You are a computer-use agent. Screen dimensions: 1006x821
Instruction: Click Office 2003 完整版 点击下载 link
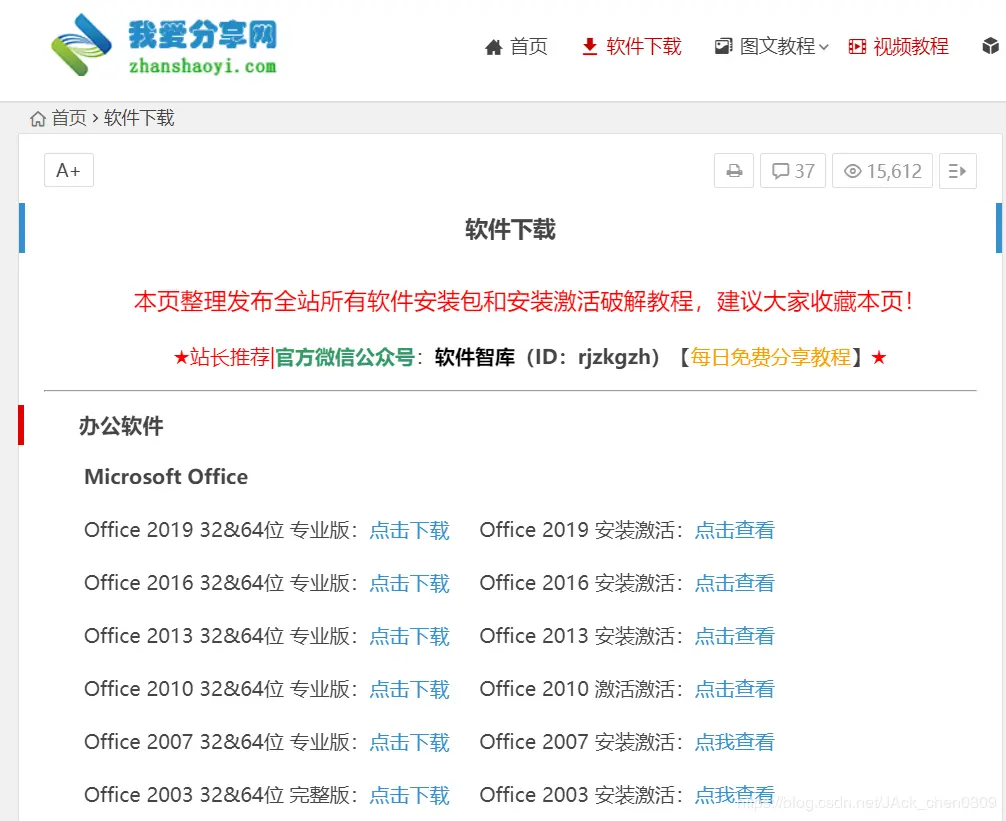pos(409,796)
